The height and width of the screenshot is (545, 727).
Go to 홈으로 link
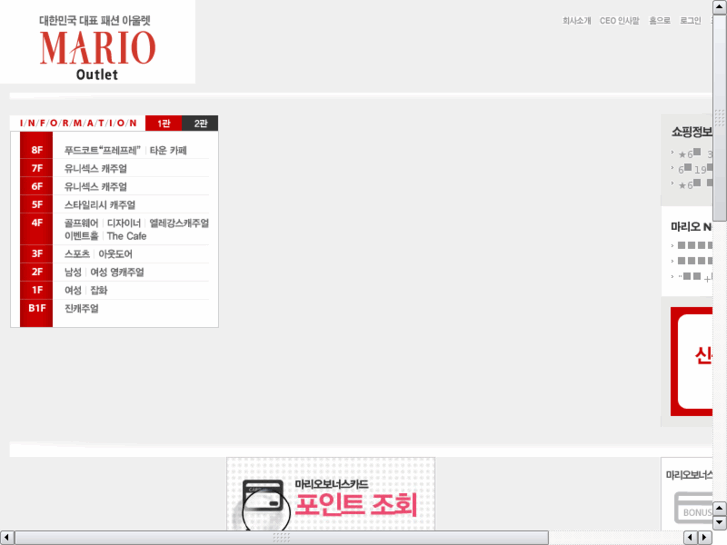(660, 21)
